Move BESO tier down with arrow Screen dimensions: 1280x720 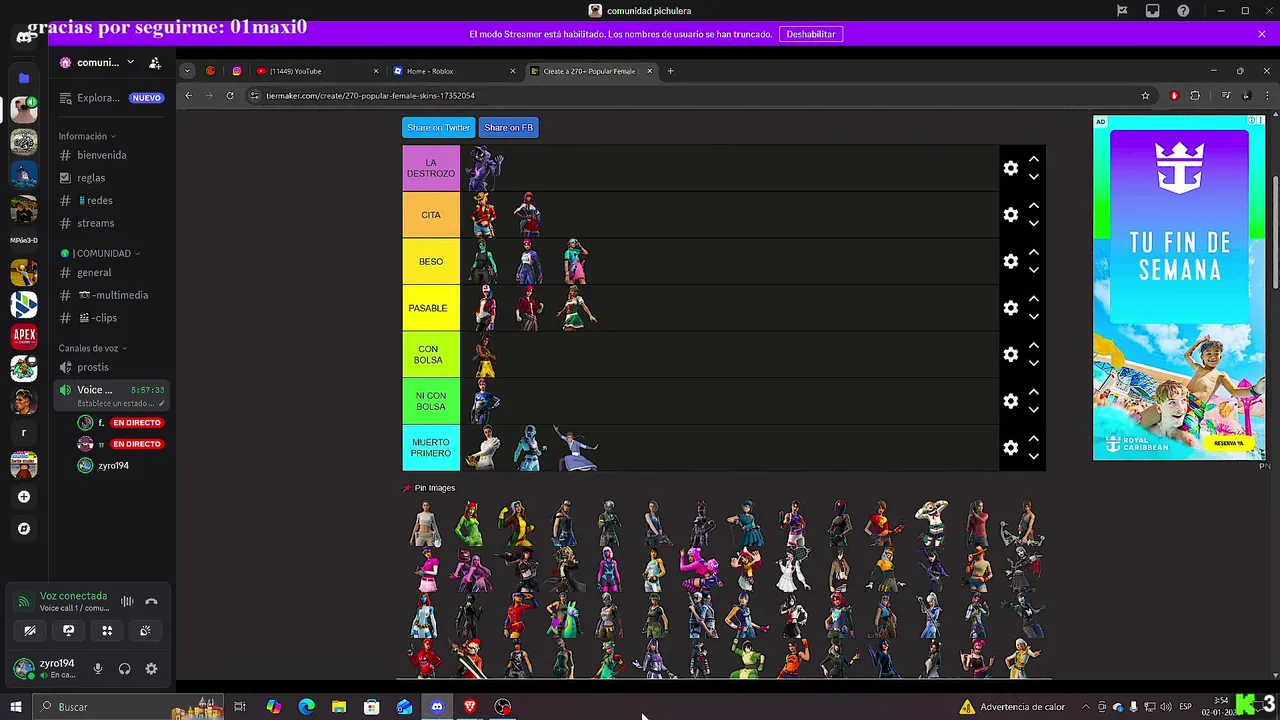click(x=1034, y=270)
